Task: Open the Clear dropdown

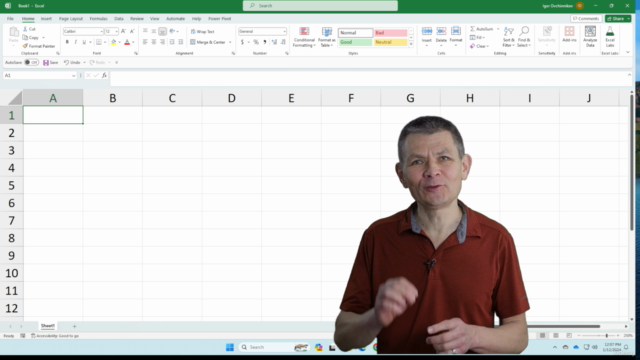Action: [479, 46]
